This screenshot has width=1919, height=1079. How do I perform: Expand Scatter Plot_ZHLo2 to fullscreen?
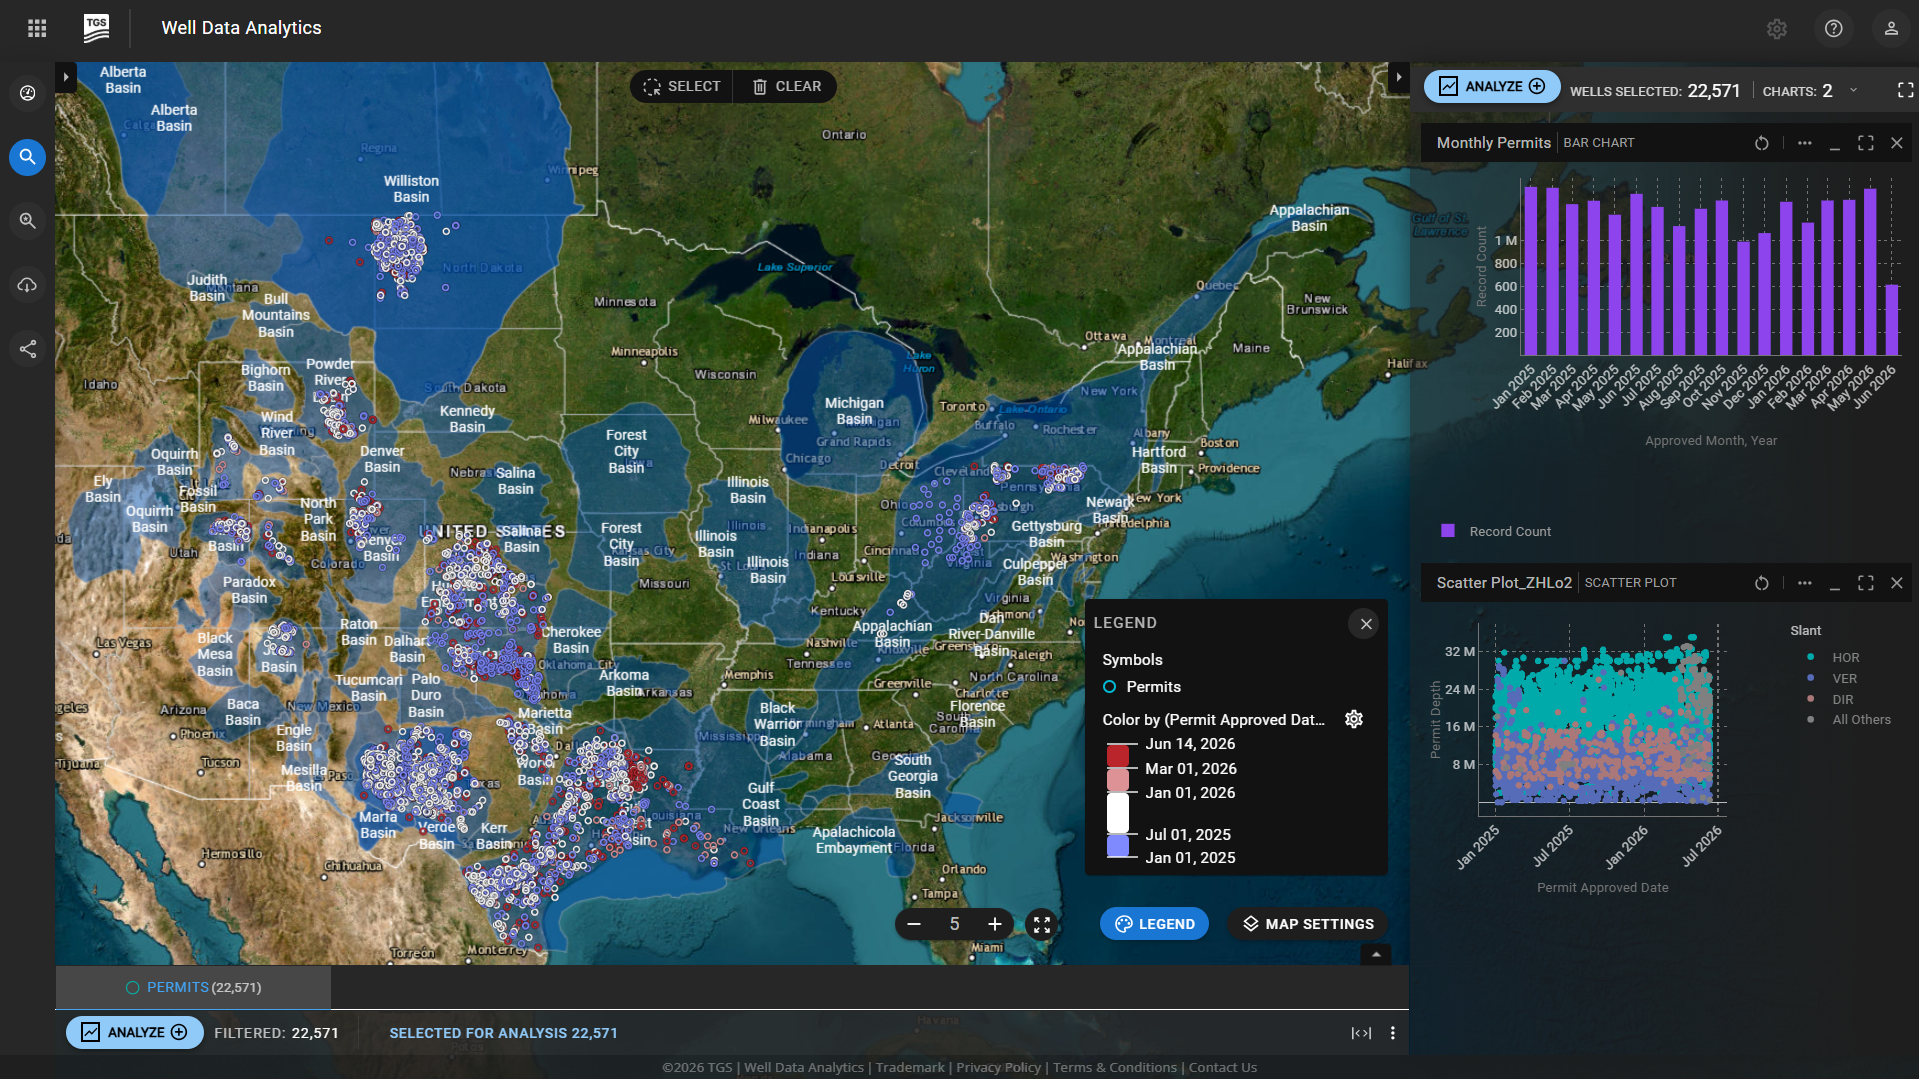coord(1865,583)
